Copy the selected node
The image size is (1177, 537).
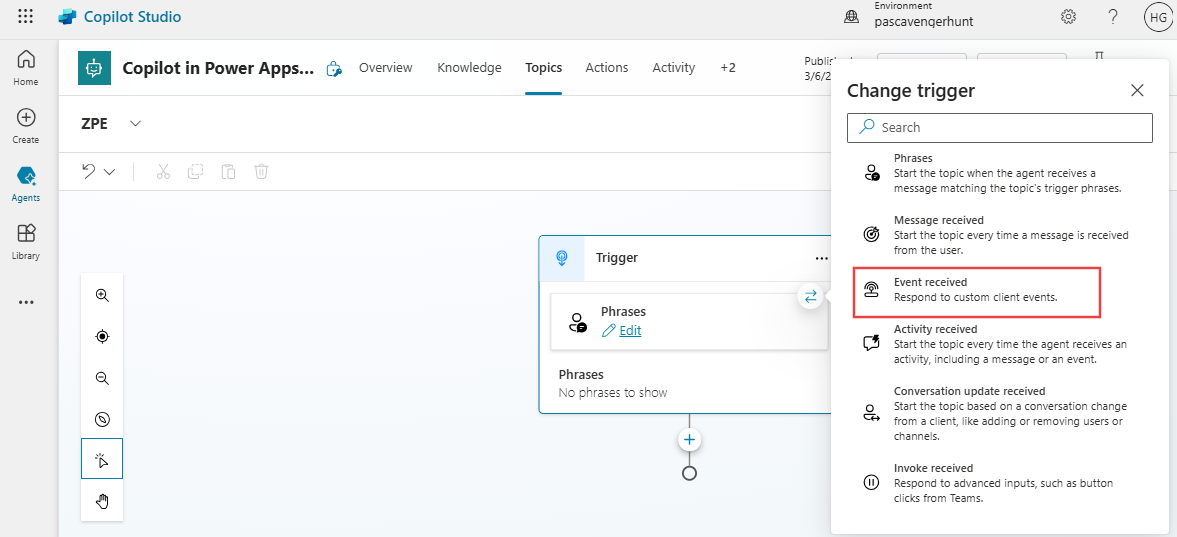click(x=196, y=171)
